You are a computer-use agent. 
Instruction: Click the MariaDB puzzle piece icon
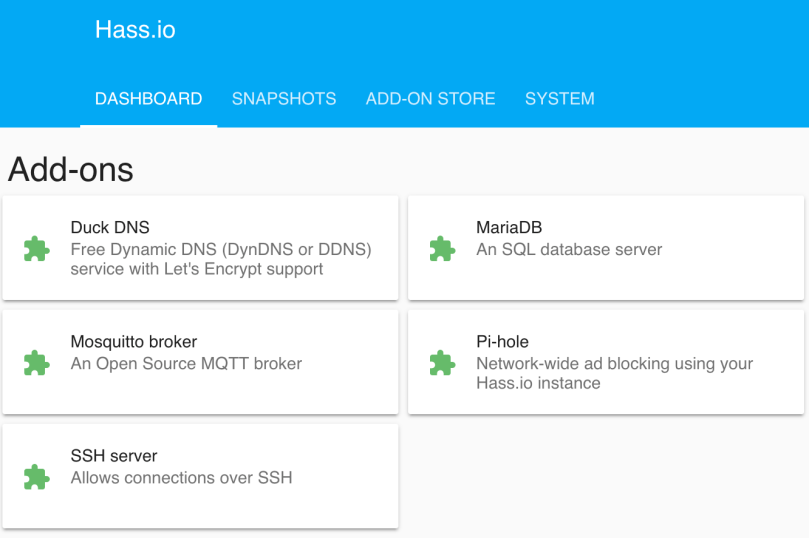click(442, 249)
